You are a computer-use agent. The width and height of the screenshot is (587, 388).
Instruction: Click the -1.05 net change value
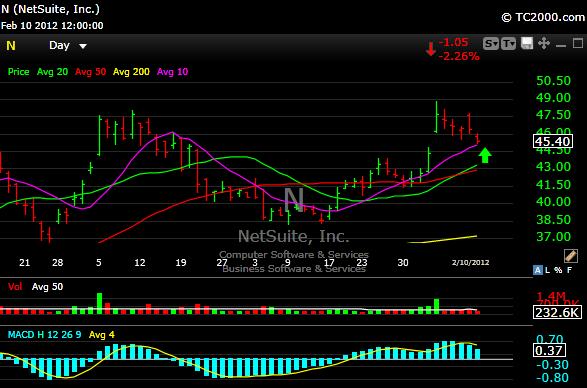tap(453, 42)
